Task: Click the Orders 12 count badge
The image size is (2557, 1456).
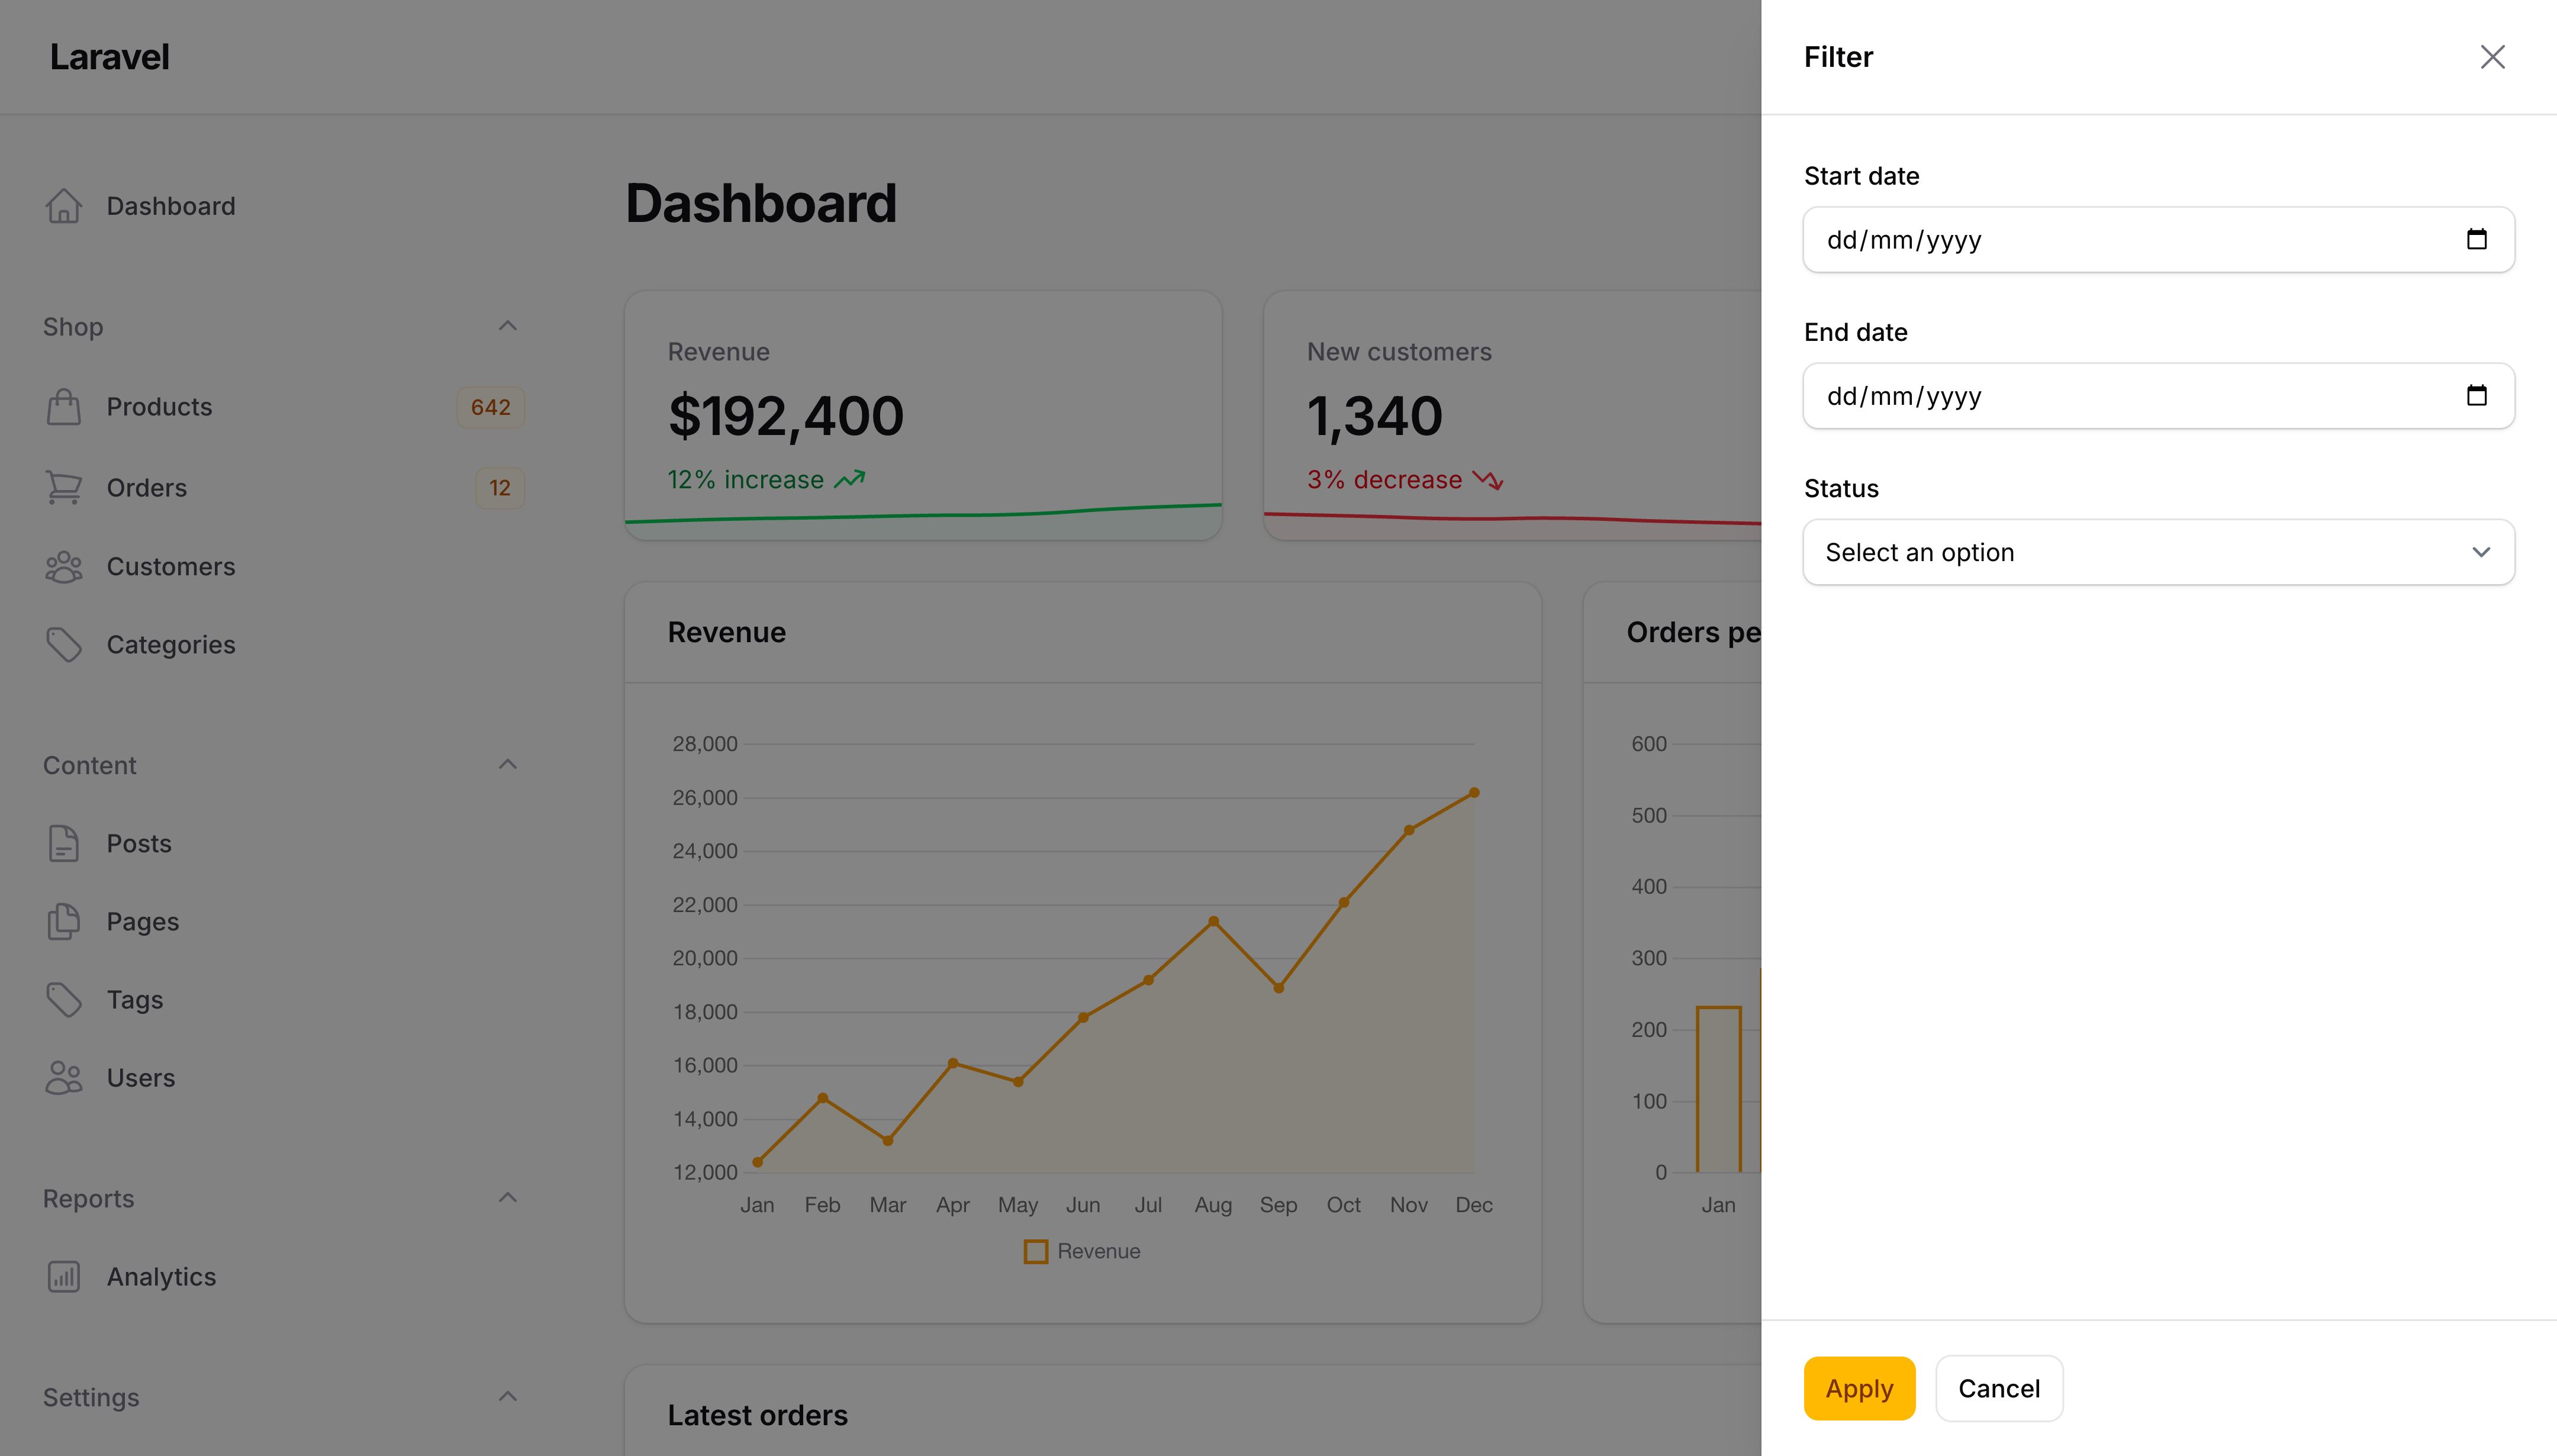Action: [x=499, y=488]
